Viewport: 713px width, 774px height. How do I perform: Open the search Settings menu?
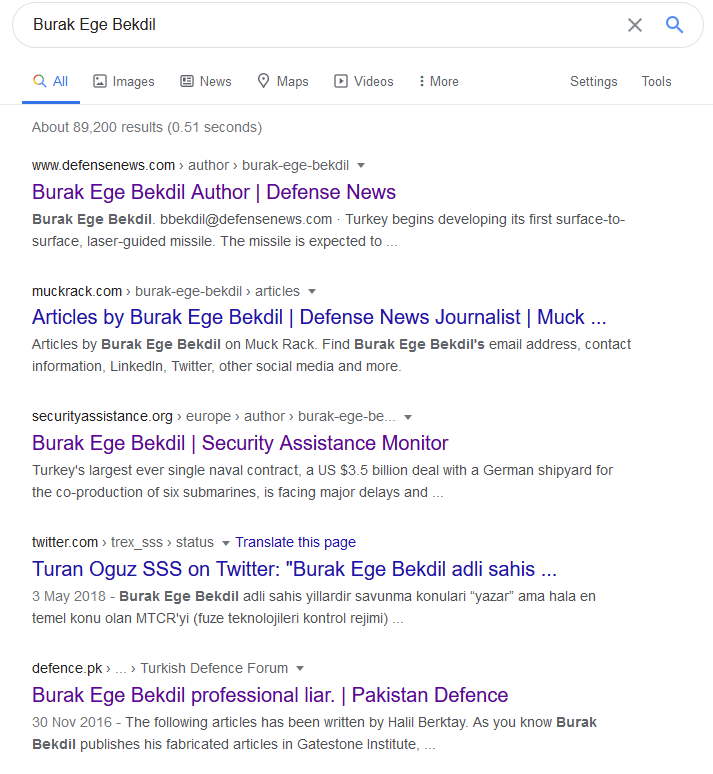593,82
